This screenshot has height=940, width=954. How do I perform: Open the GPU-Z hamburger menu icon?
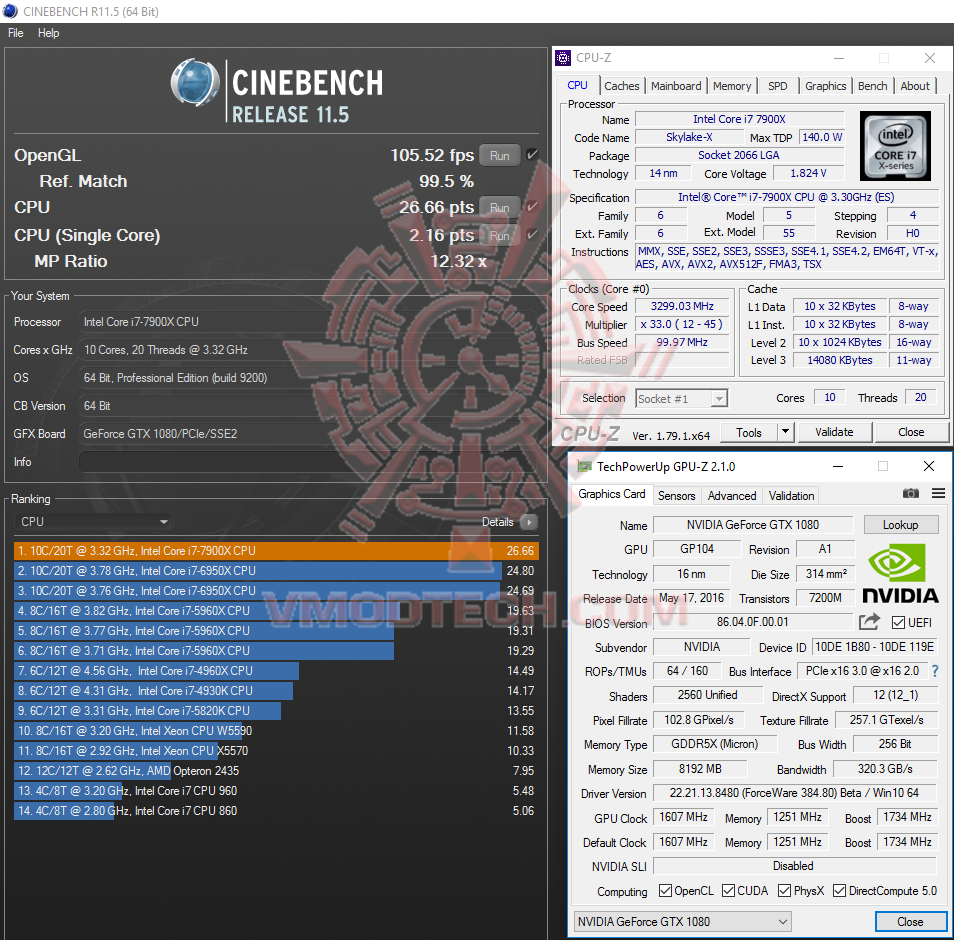938,493
